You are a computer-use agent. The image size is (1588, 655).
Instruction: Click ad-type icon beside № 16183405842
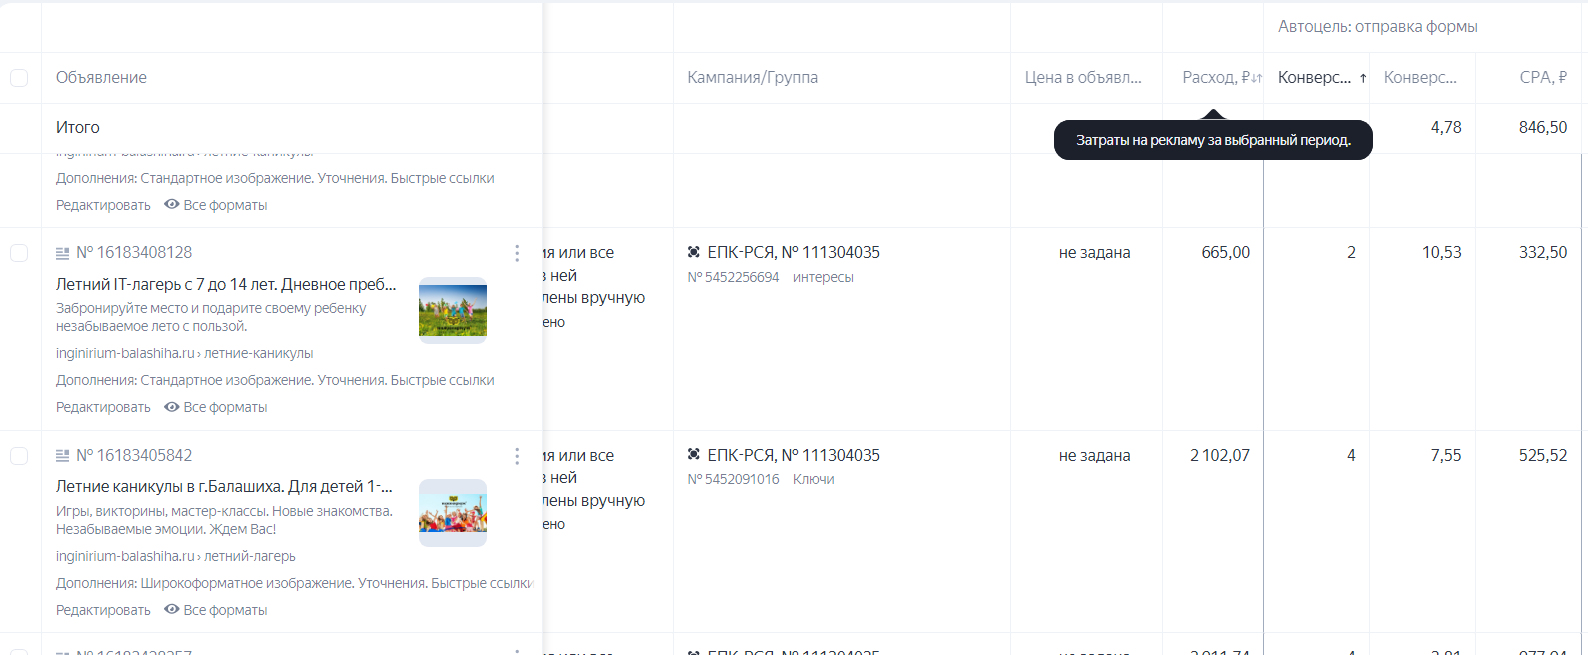(62, 456)
